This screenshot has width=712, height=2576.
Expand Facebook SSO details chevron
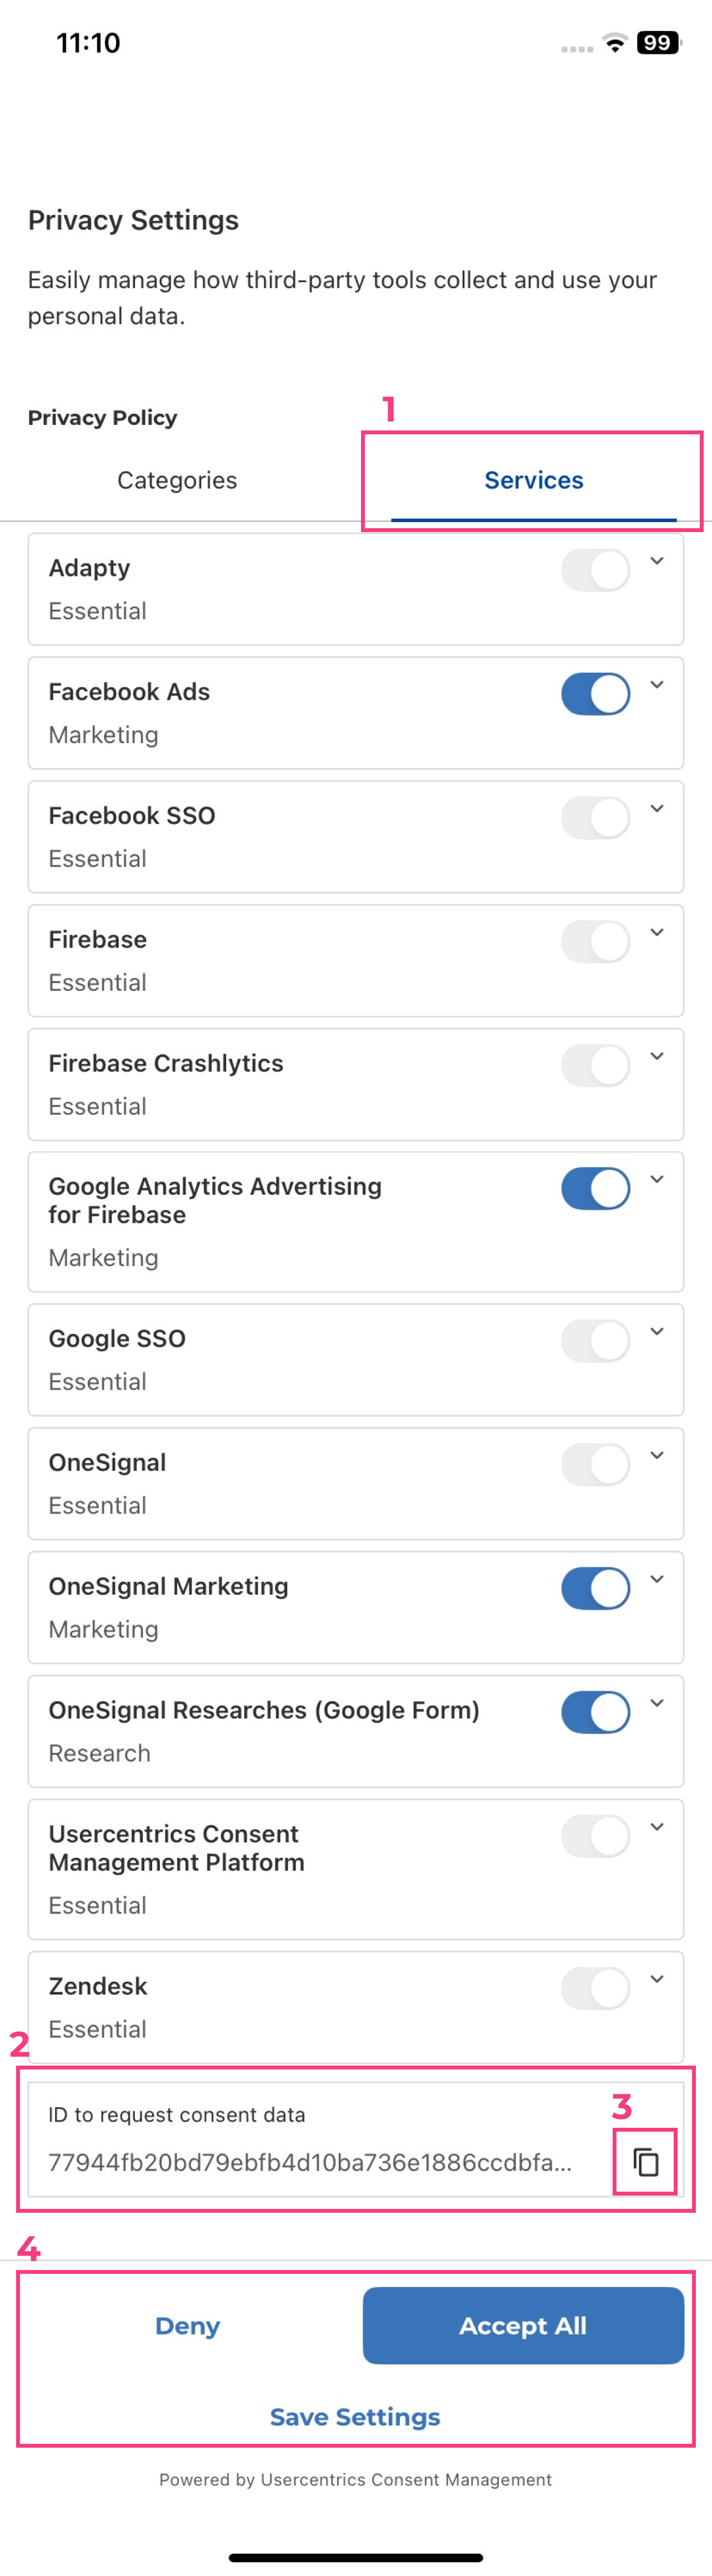pyautogui.click(x=657, y=809)
